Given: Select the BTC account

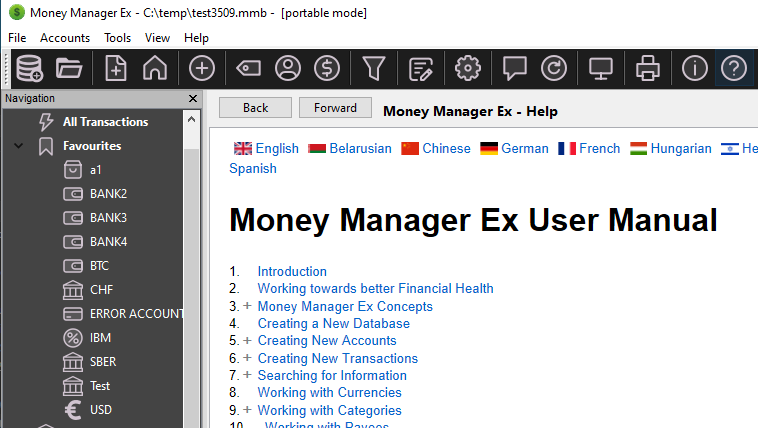Looking at the screenshot, I should [x=99, y=266].
